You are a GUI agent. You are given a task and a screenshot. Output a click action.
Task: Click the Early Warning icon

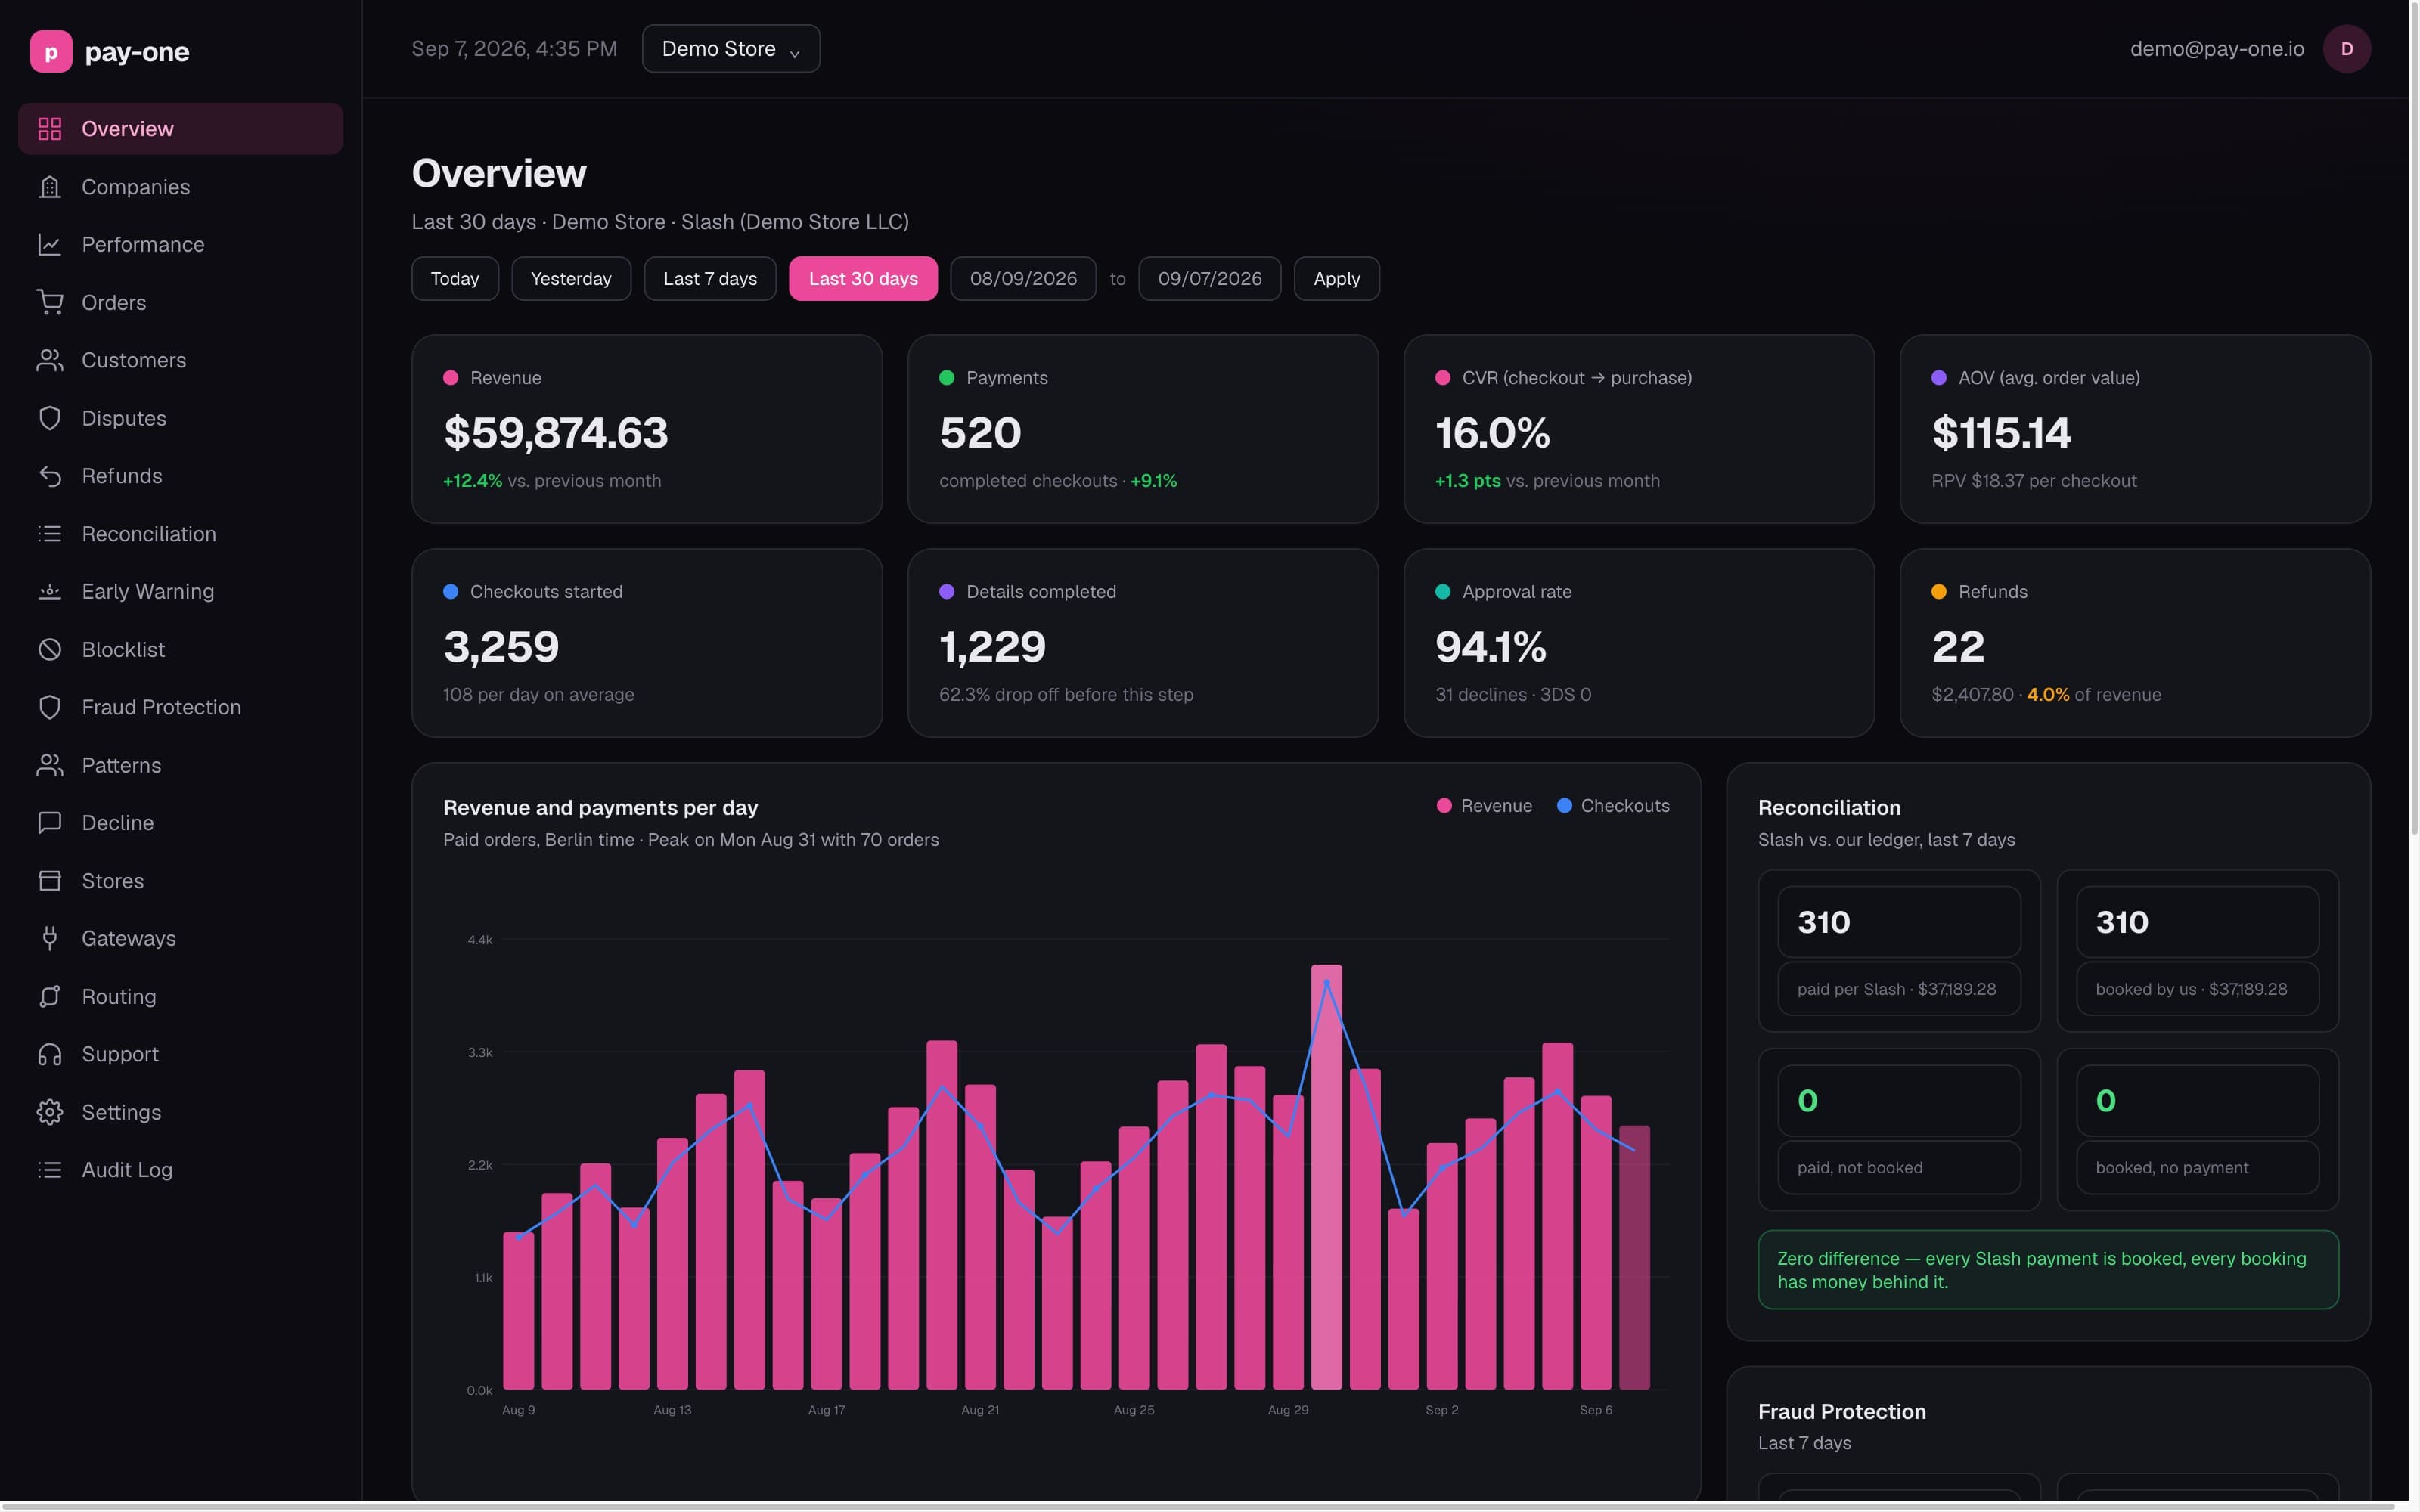pos(50,591)
